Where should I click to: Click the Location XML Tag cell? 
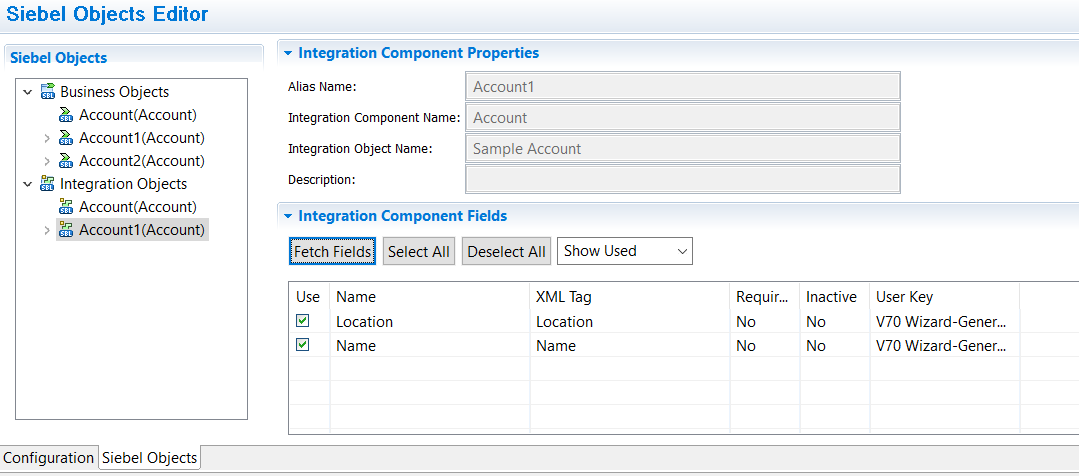click(x=630, y=321)
